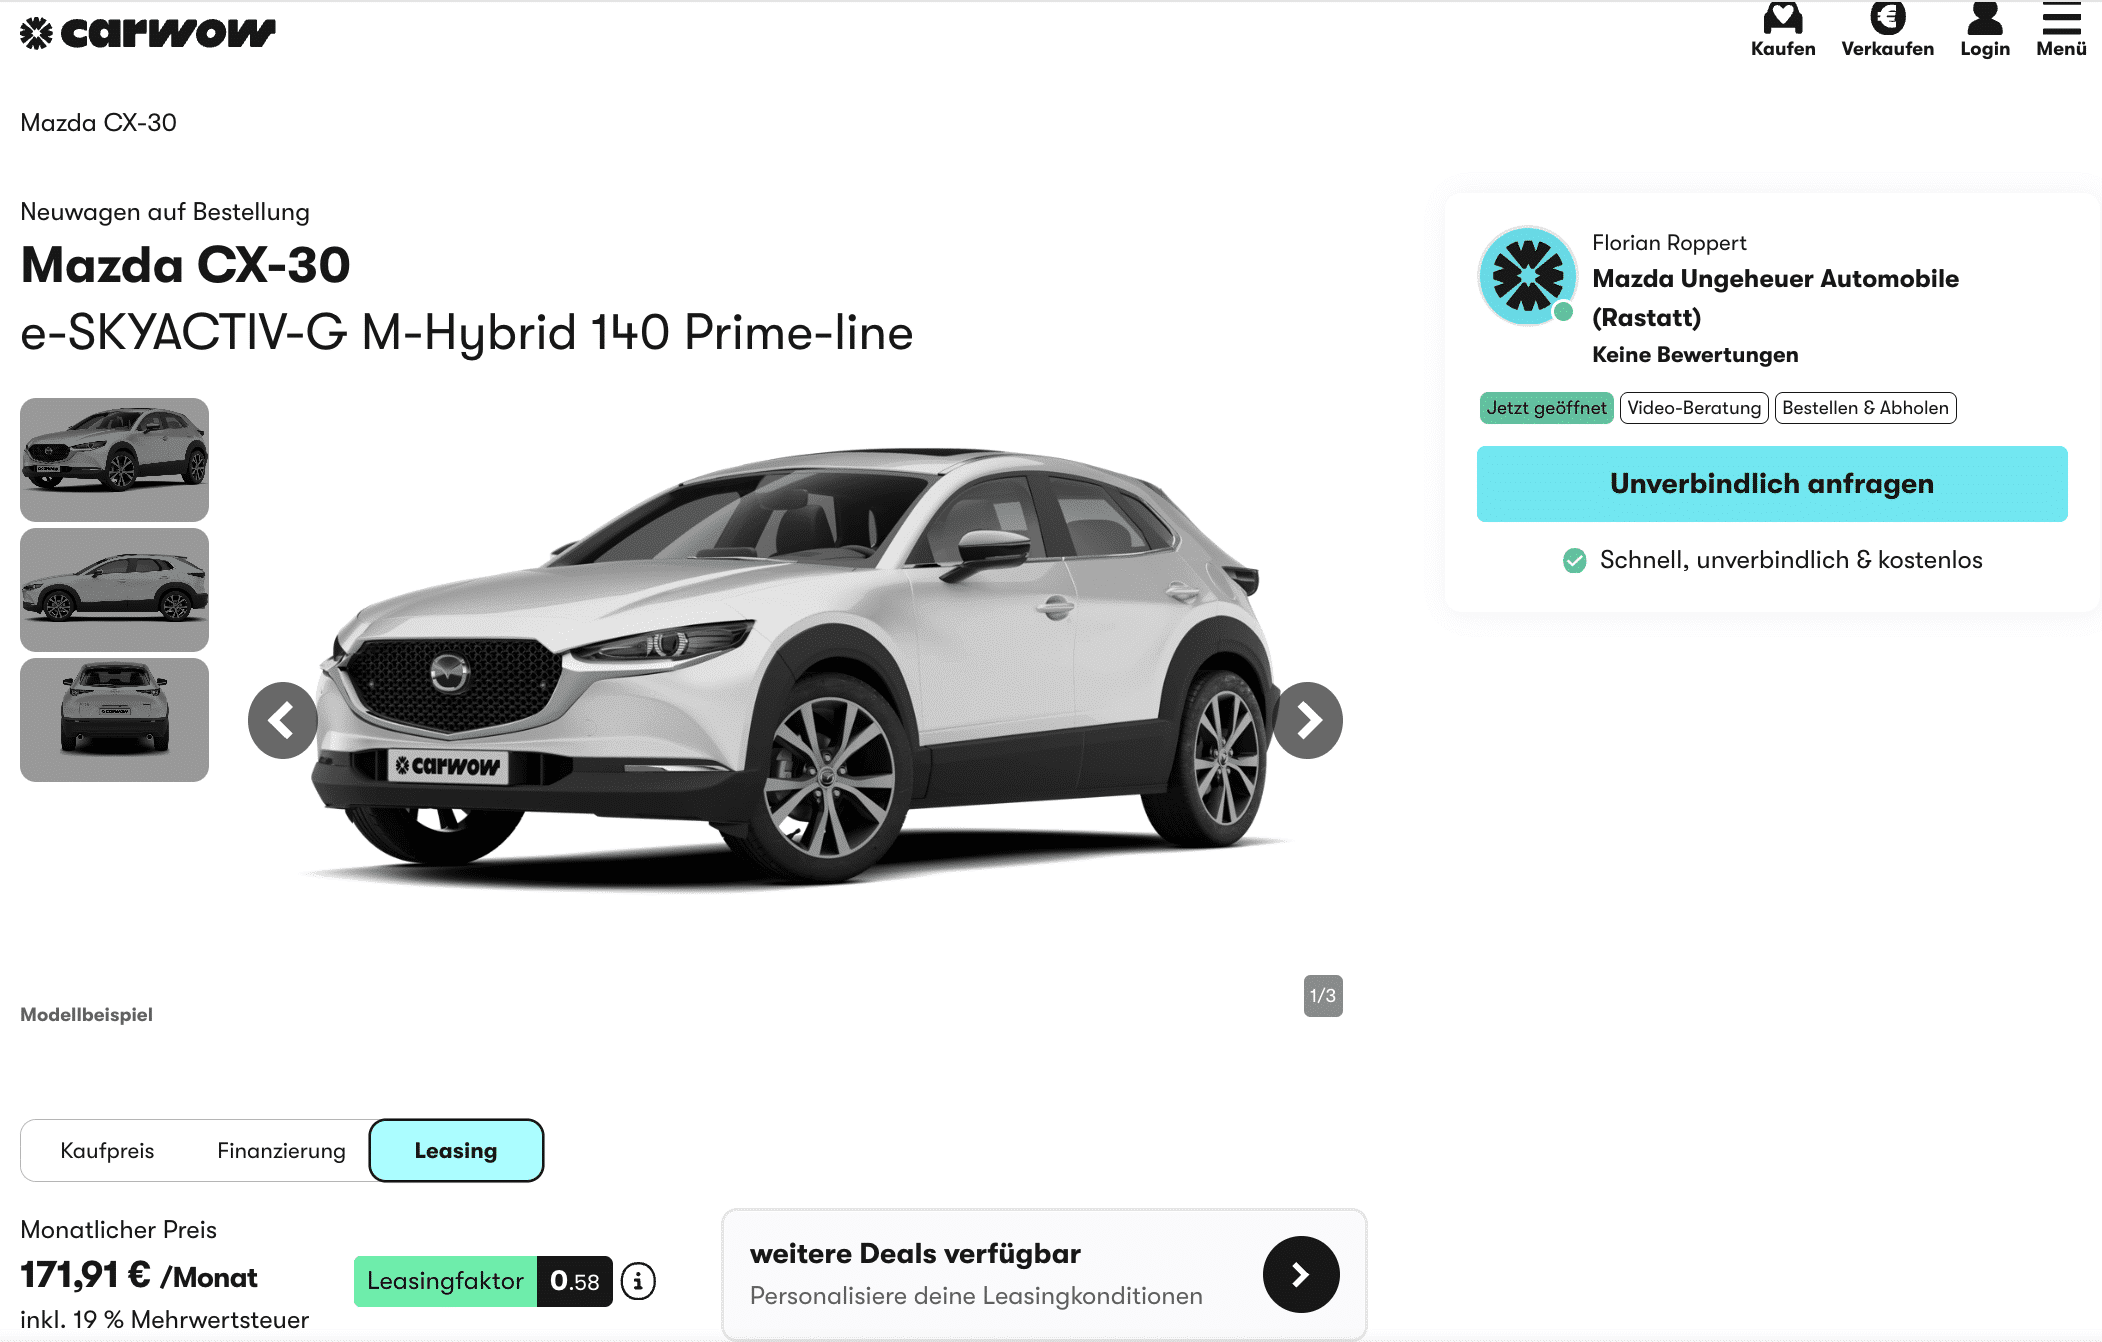Click Video-Beratung tag
The image size is (2102, 1342).
pyautogui.click(x=1693, y=408)
